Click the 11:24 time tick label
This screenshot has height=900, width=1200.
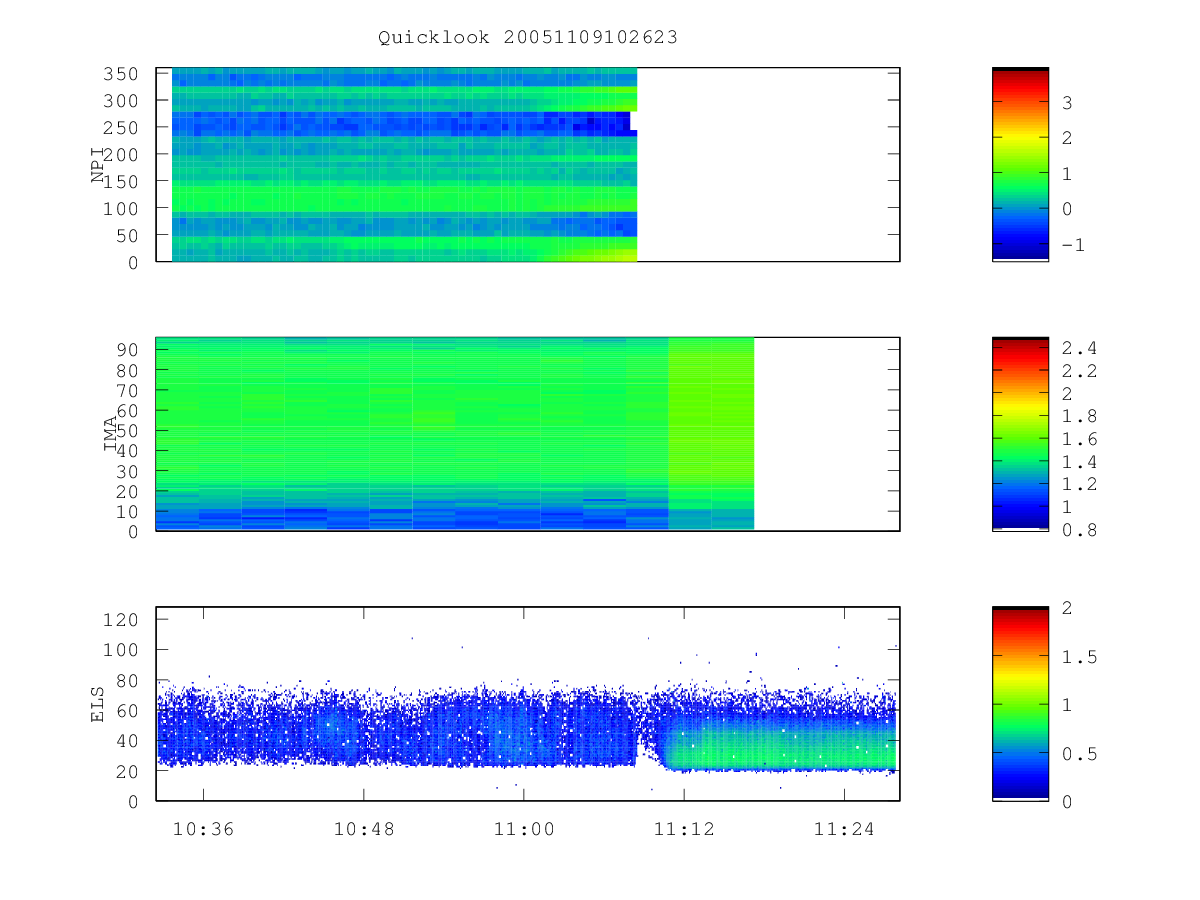point(844,829)
